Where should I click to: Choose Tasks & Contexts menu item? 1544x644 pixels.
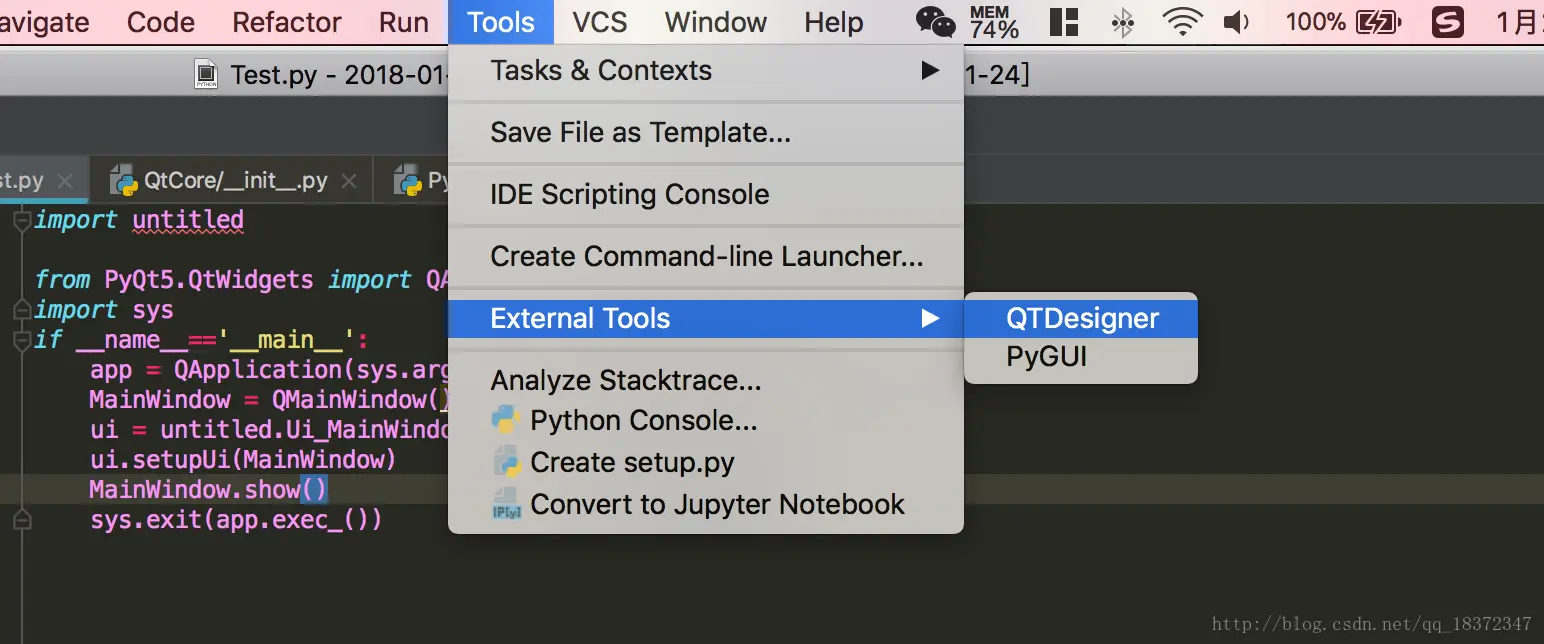706,70
